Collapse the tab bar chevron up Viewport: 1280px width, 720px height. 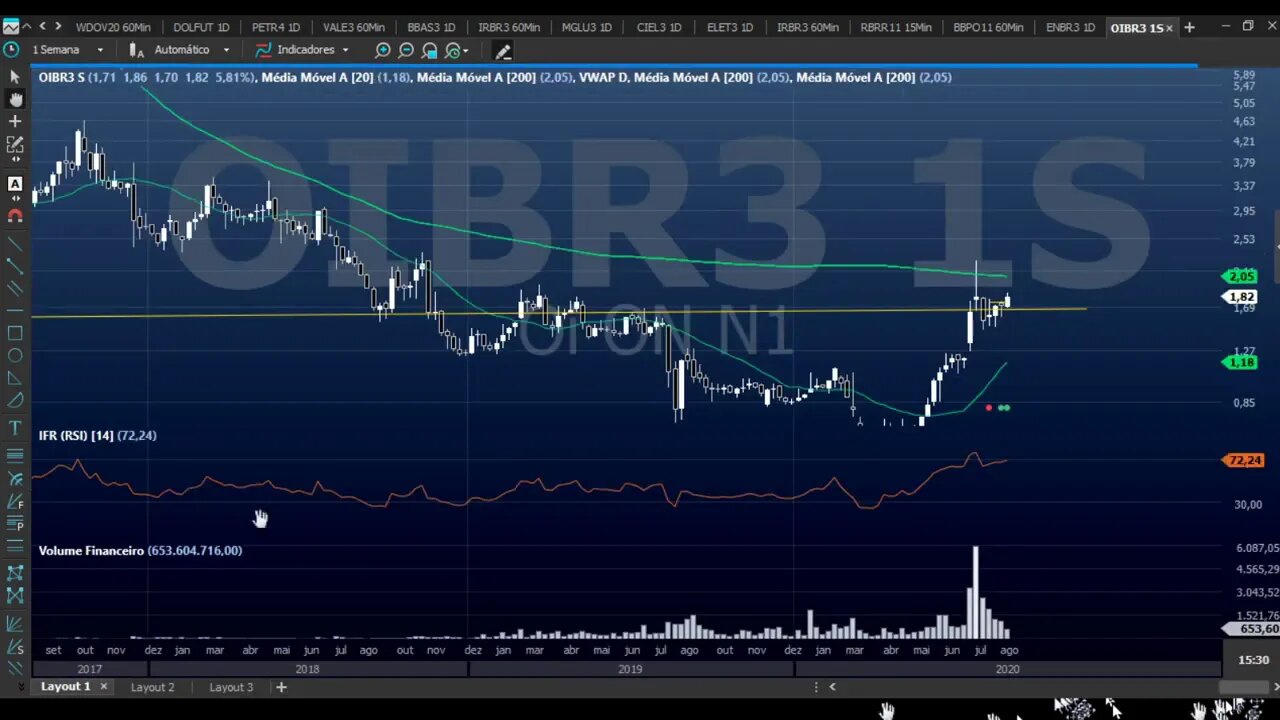[x=26, y=27]
